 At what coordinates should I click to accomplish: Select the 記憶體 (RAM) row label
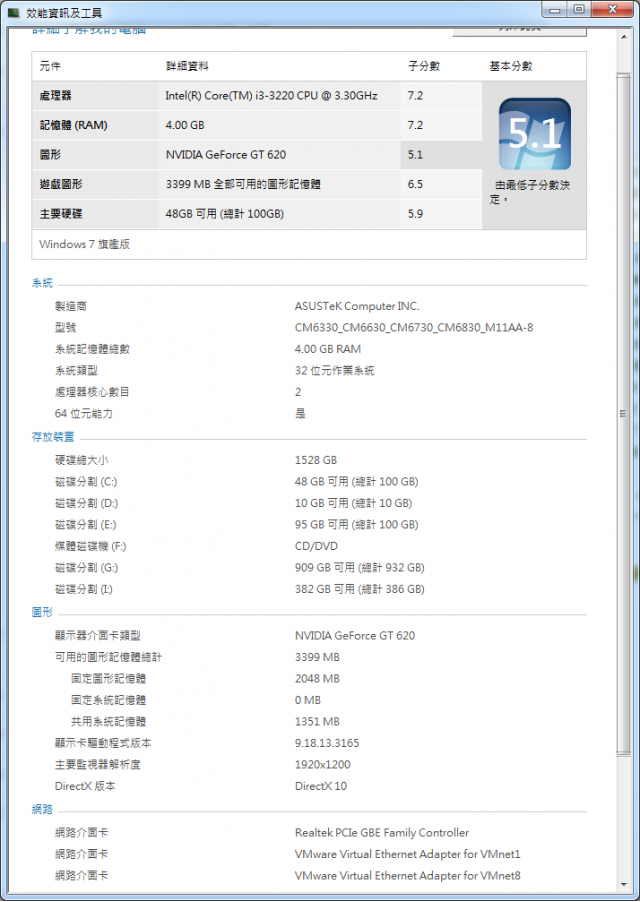(74, 125)
